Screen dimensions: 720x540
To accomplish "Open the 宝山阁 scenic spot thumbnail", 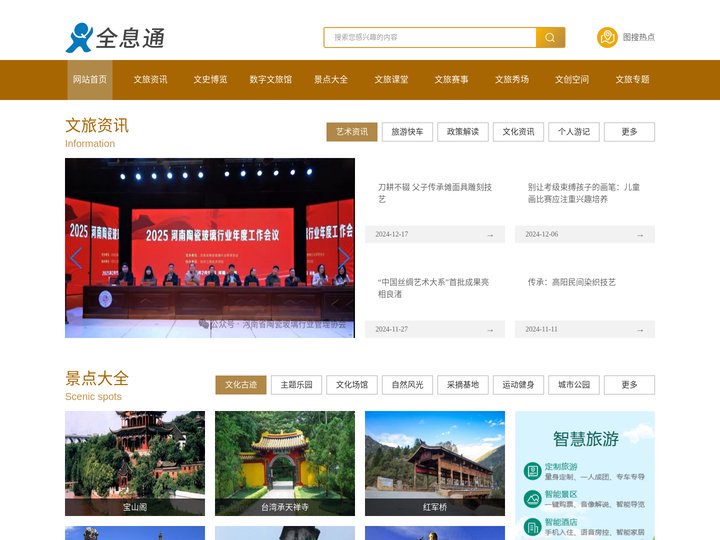I will click(x=135, y=463).
